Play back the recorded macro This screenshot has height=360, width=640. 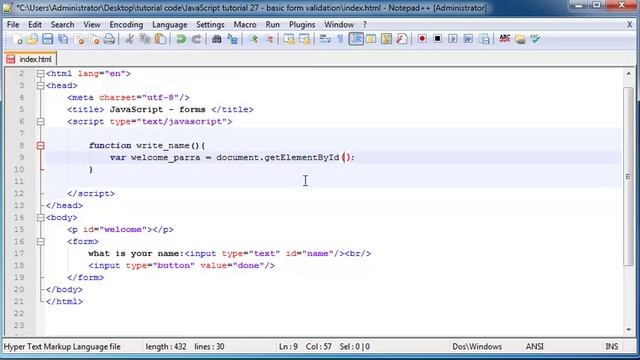[x=453, y=39]
